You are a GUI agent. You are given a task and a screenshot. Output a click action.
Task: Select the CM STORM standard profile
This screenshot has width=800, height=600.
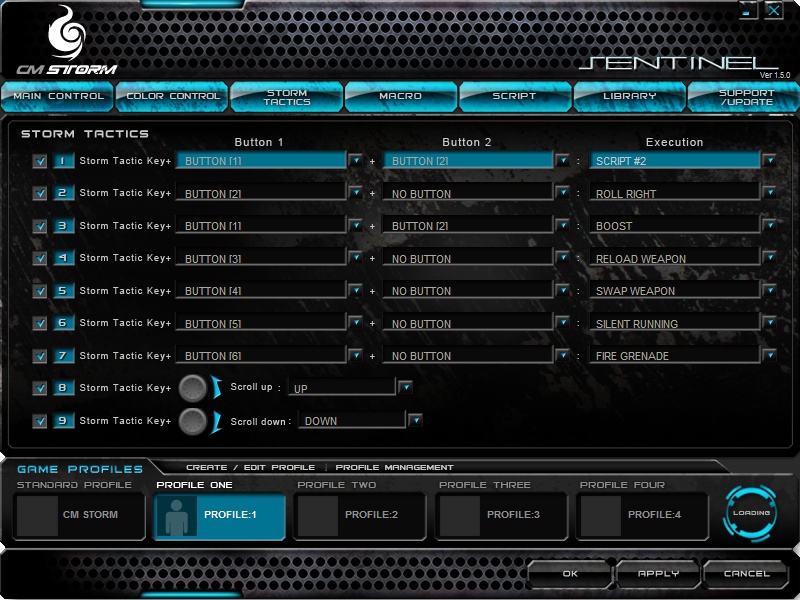[79, 515]
